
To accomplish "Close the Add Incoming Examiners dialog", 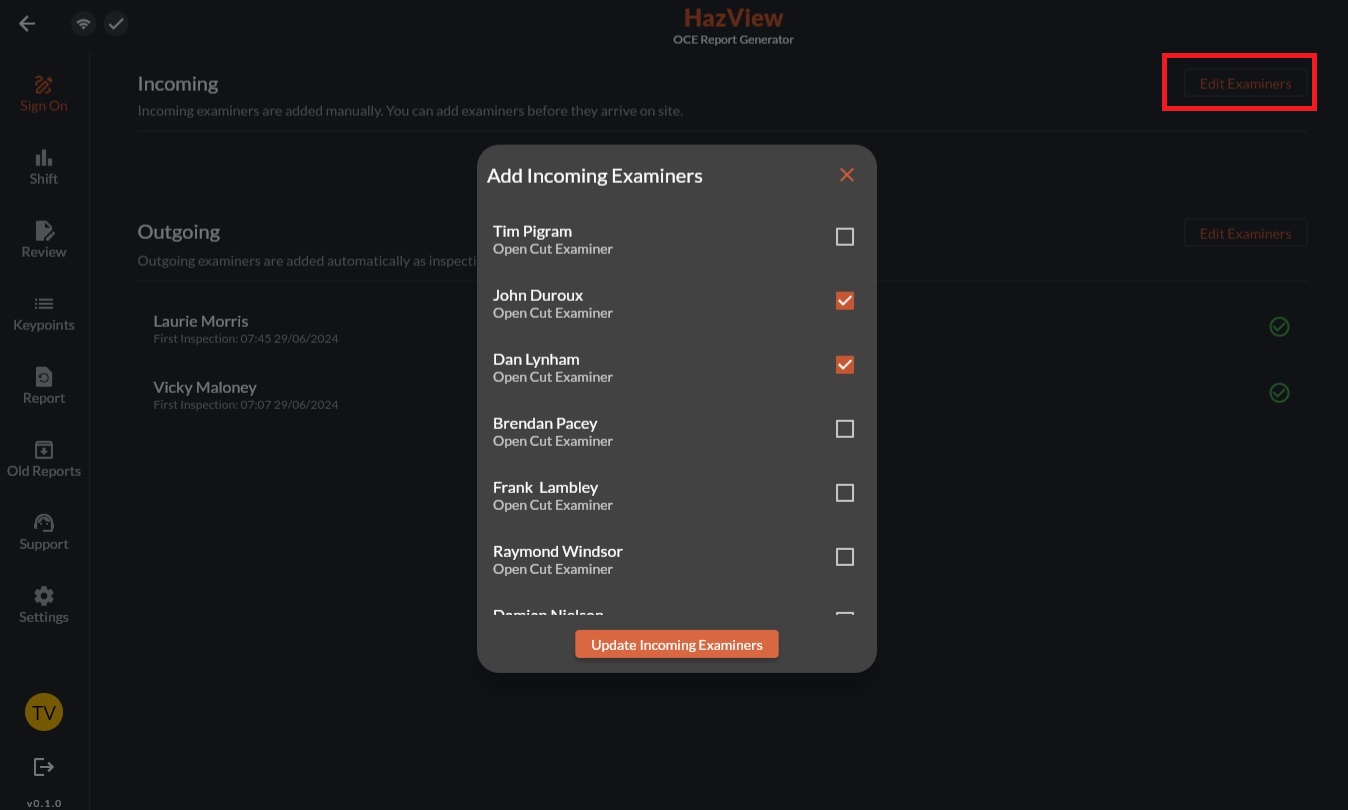I will pyautogui.click(x=847, y=175).
